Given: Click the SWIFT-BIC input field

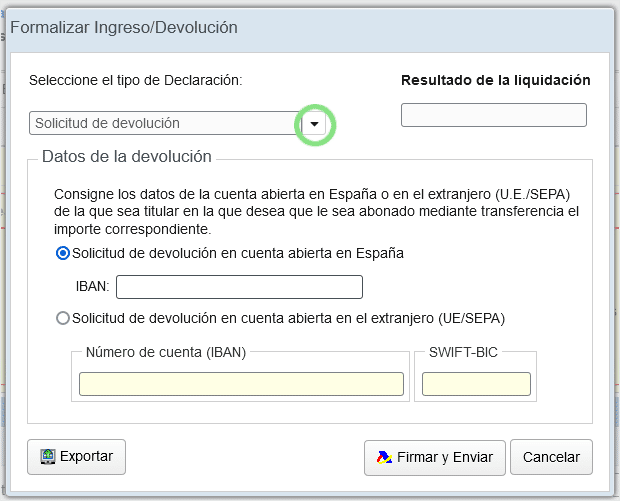Looking at the screenshot, I should coord(476,384).
